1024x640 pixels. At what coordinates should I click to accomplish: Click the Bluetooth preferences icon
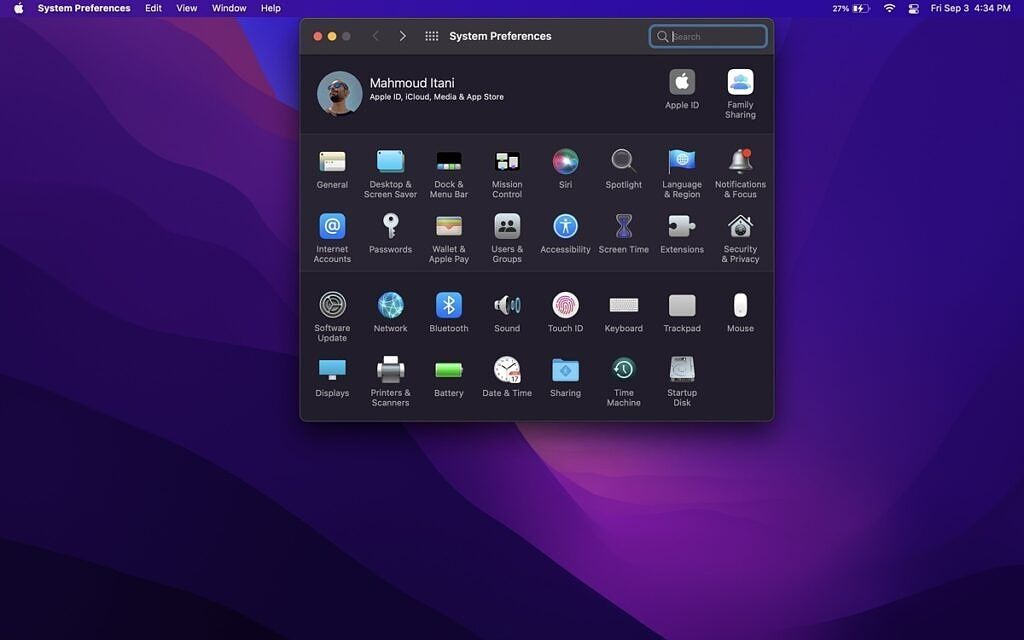[x=448, y=305]
